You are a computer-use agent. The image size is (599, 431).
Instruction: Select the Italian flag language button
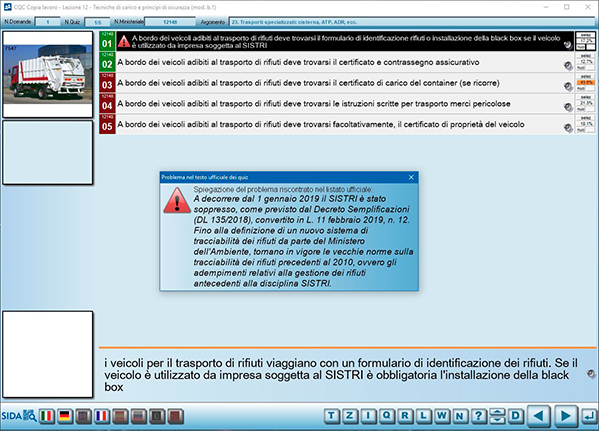[x=47, y=416]
